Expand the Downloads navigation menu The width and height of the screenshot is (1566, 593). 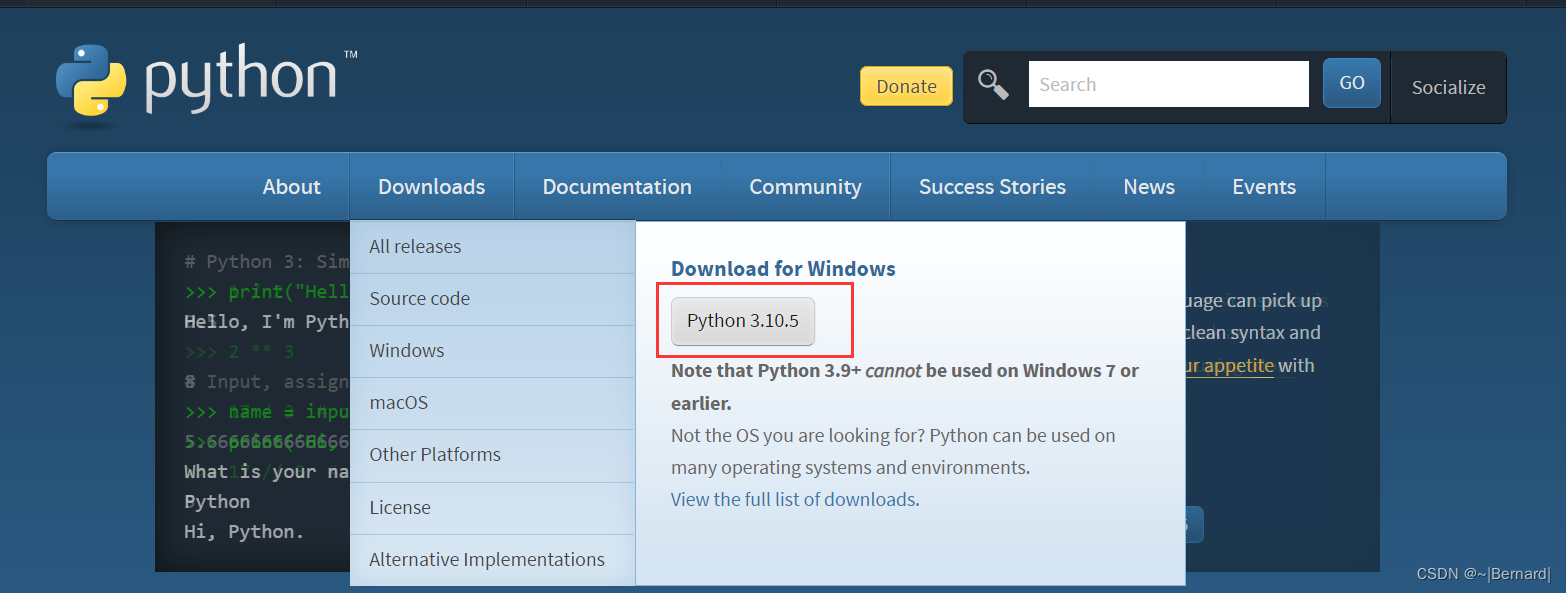[x=432, y=187]
